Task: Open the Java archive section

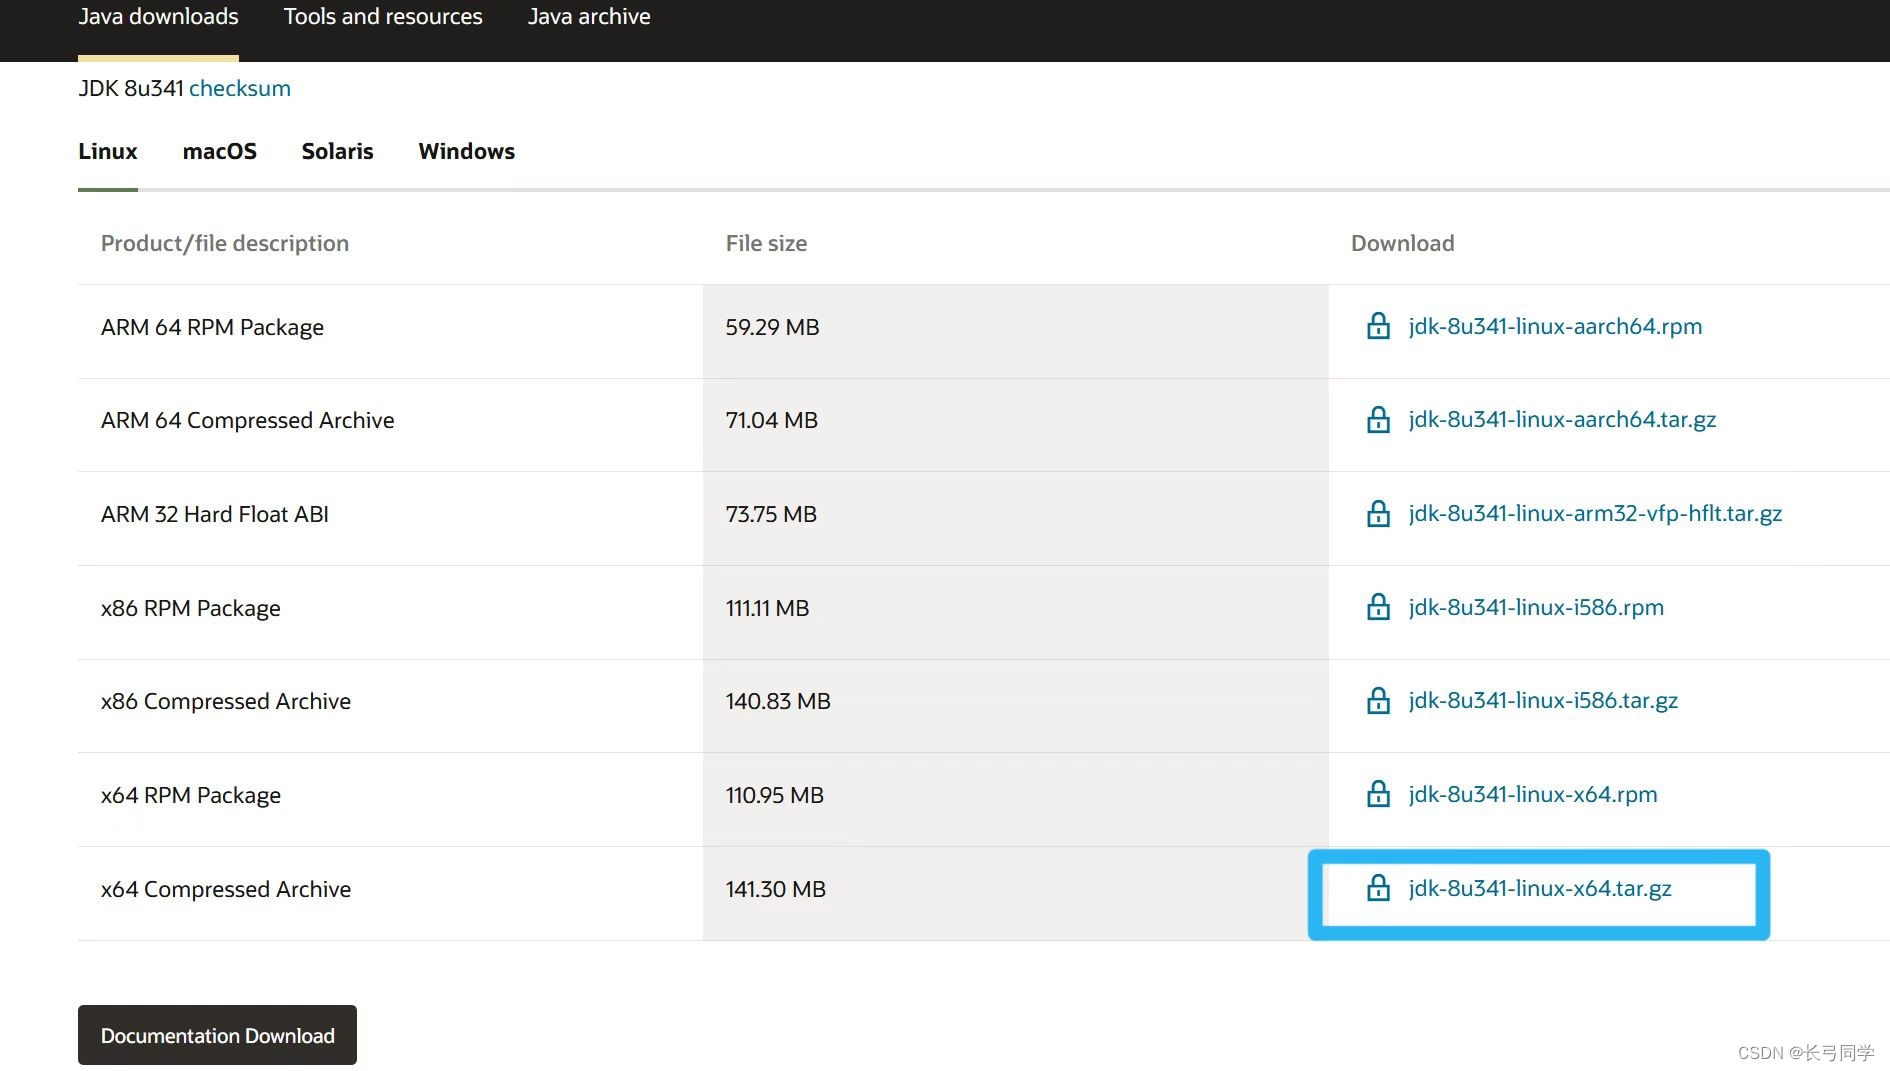Action: 589,16
